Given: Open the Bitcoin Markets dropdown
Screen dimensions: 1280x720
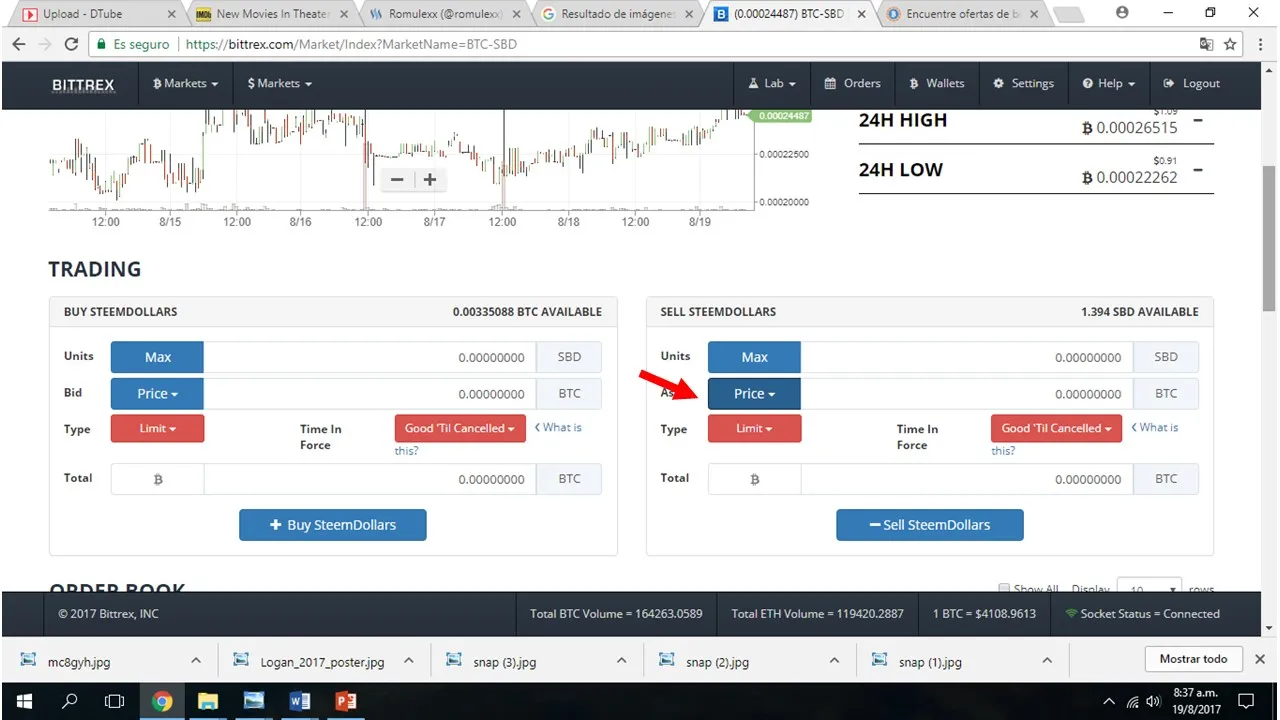Looking at the screenshot, I should pyautogui.click(x=185, y=84).
